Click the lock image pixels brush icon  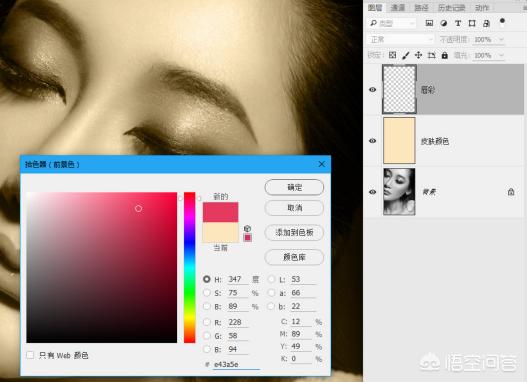point(406,55)
